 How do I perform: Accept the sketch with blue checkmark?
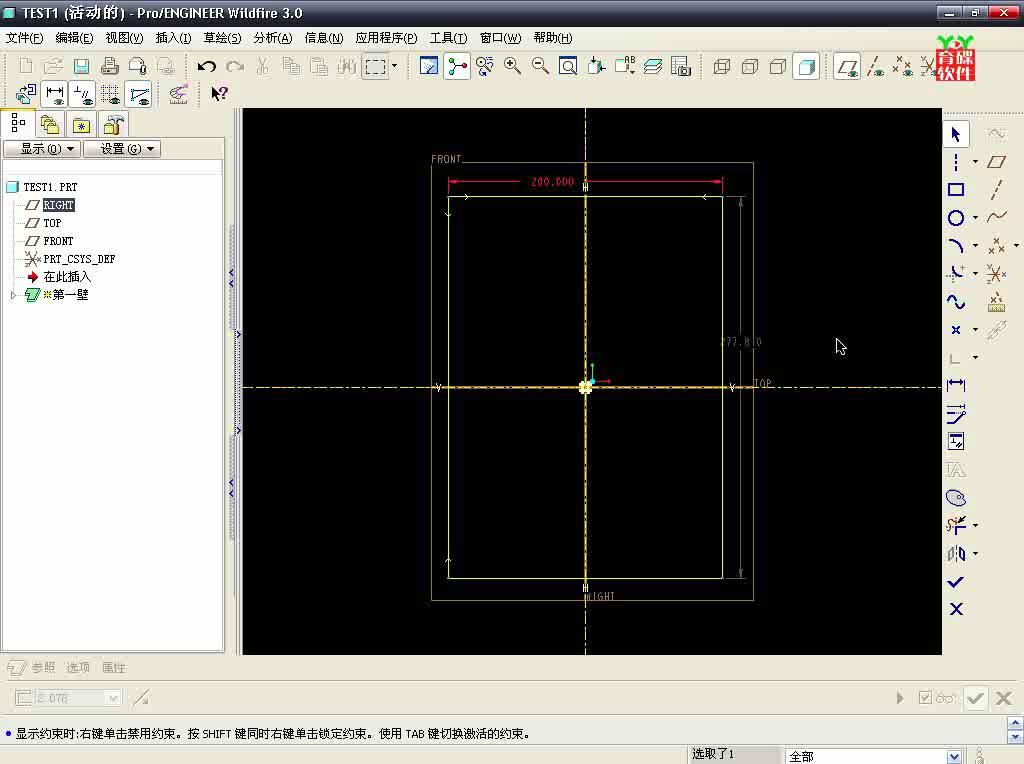pyautogui.click(x=955, y=582)
